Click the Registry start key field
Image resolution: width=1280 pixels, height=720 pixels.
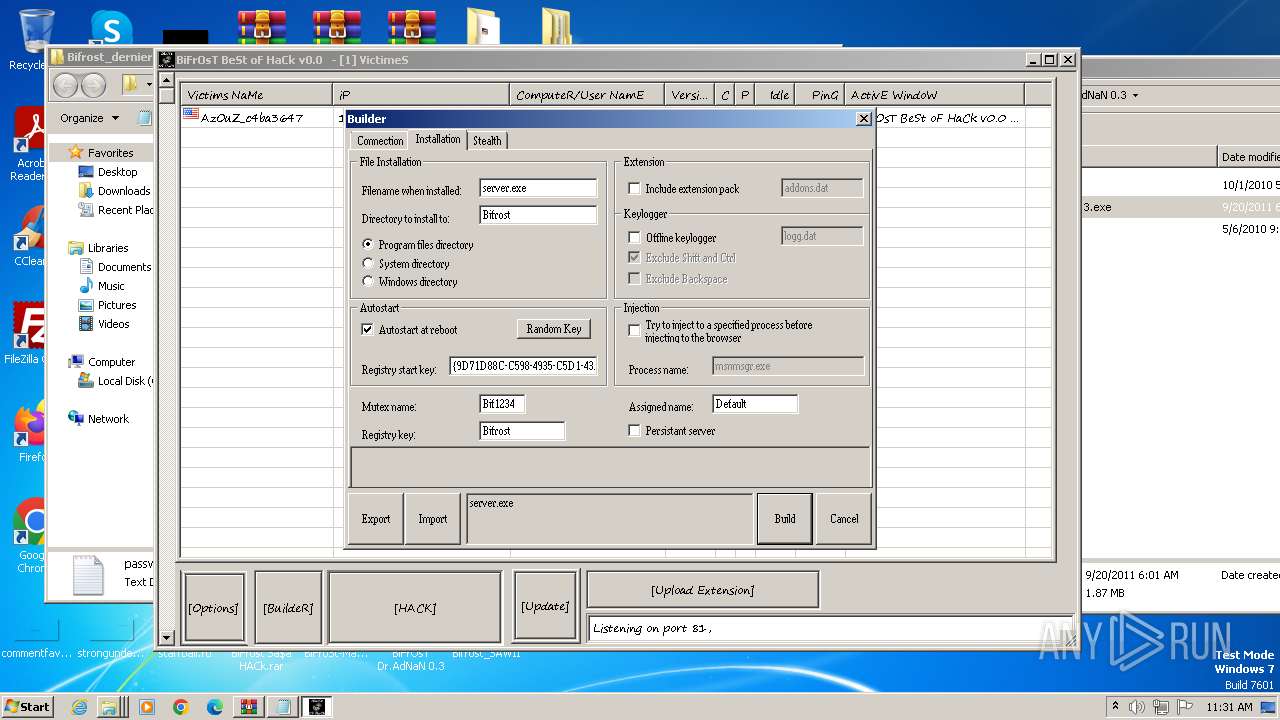[524, 366]
